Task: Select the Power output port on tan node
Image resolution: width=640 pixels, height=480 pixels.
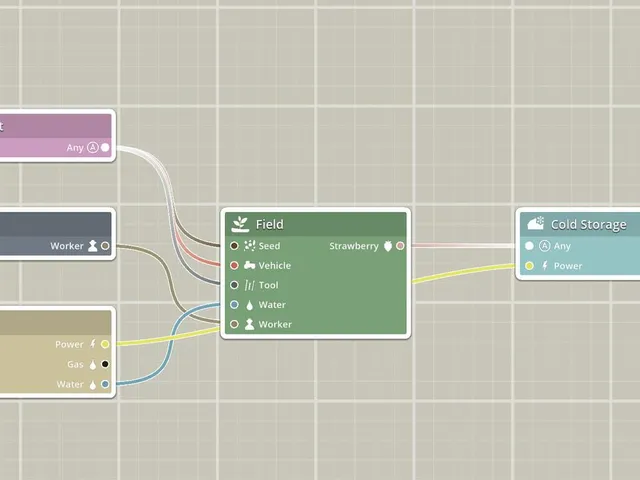Action: (x=105, y=344)
